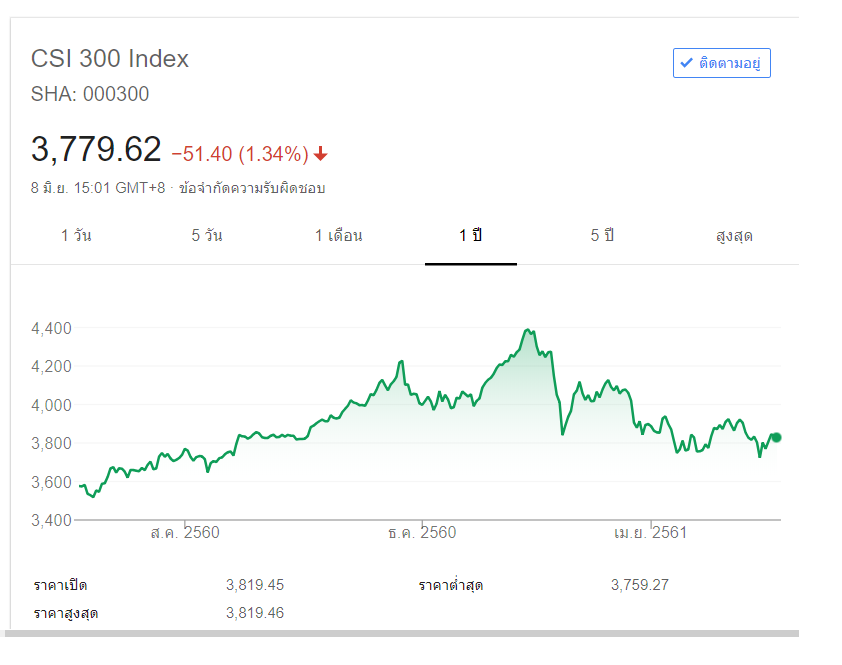Click the ราคาต่ำสุด value 3,759.27
842x665 pixels.
point(639,585)
